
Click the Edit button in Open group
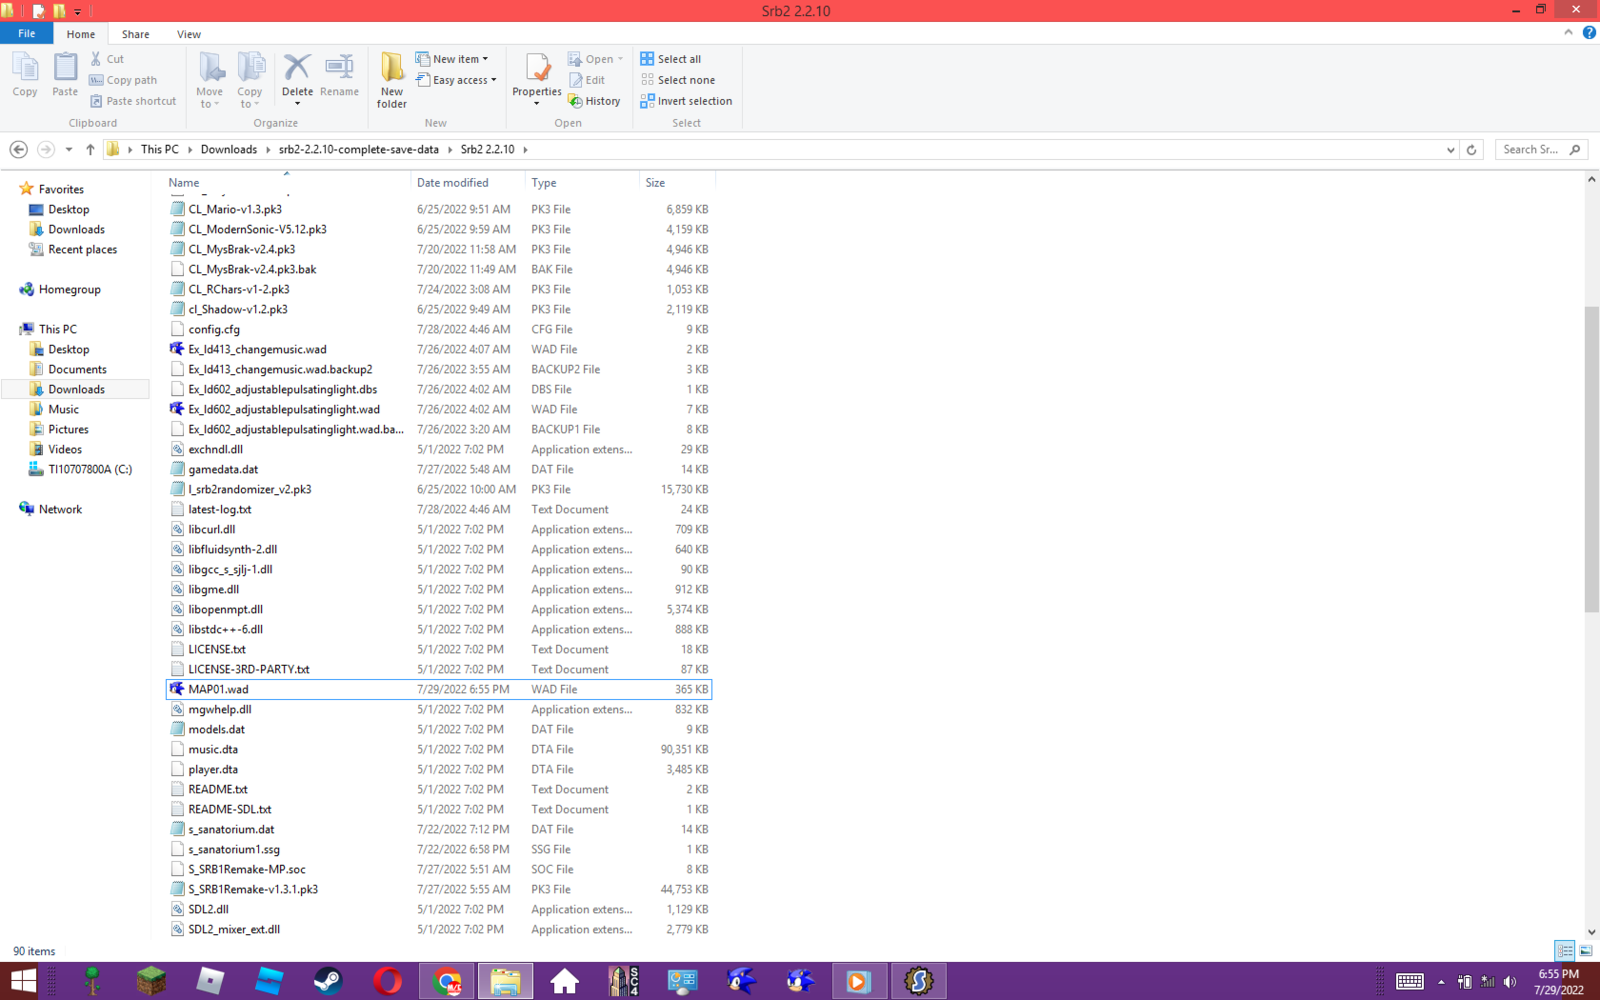point(587,80)
